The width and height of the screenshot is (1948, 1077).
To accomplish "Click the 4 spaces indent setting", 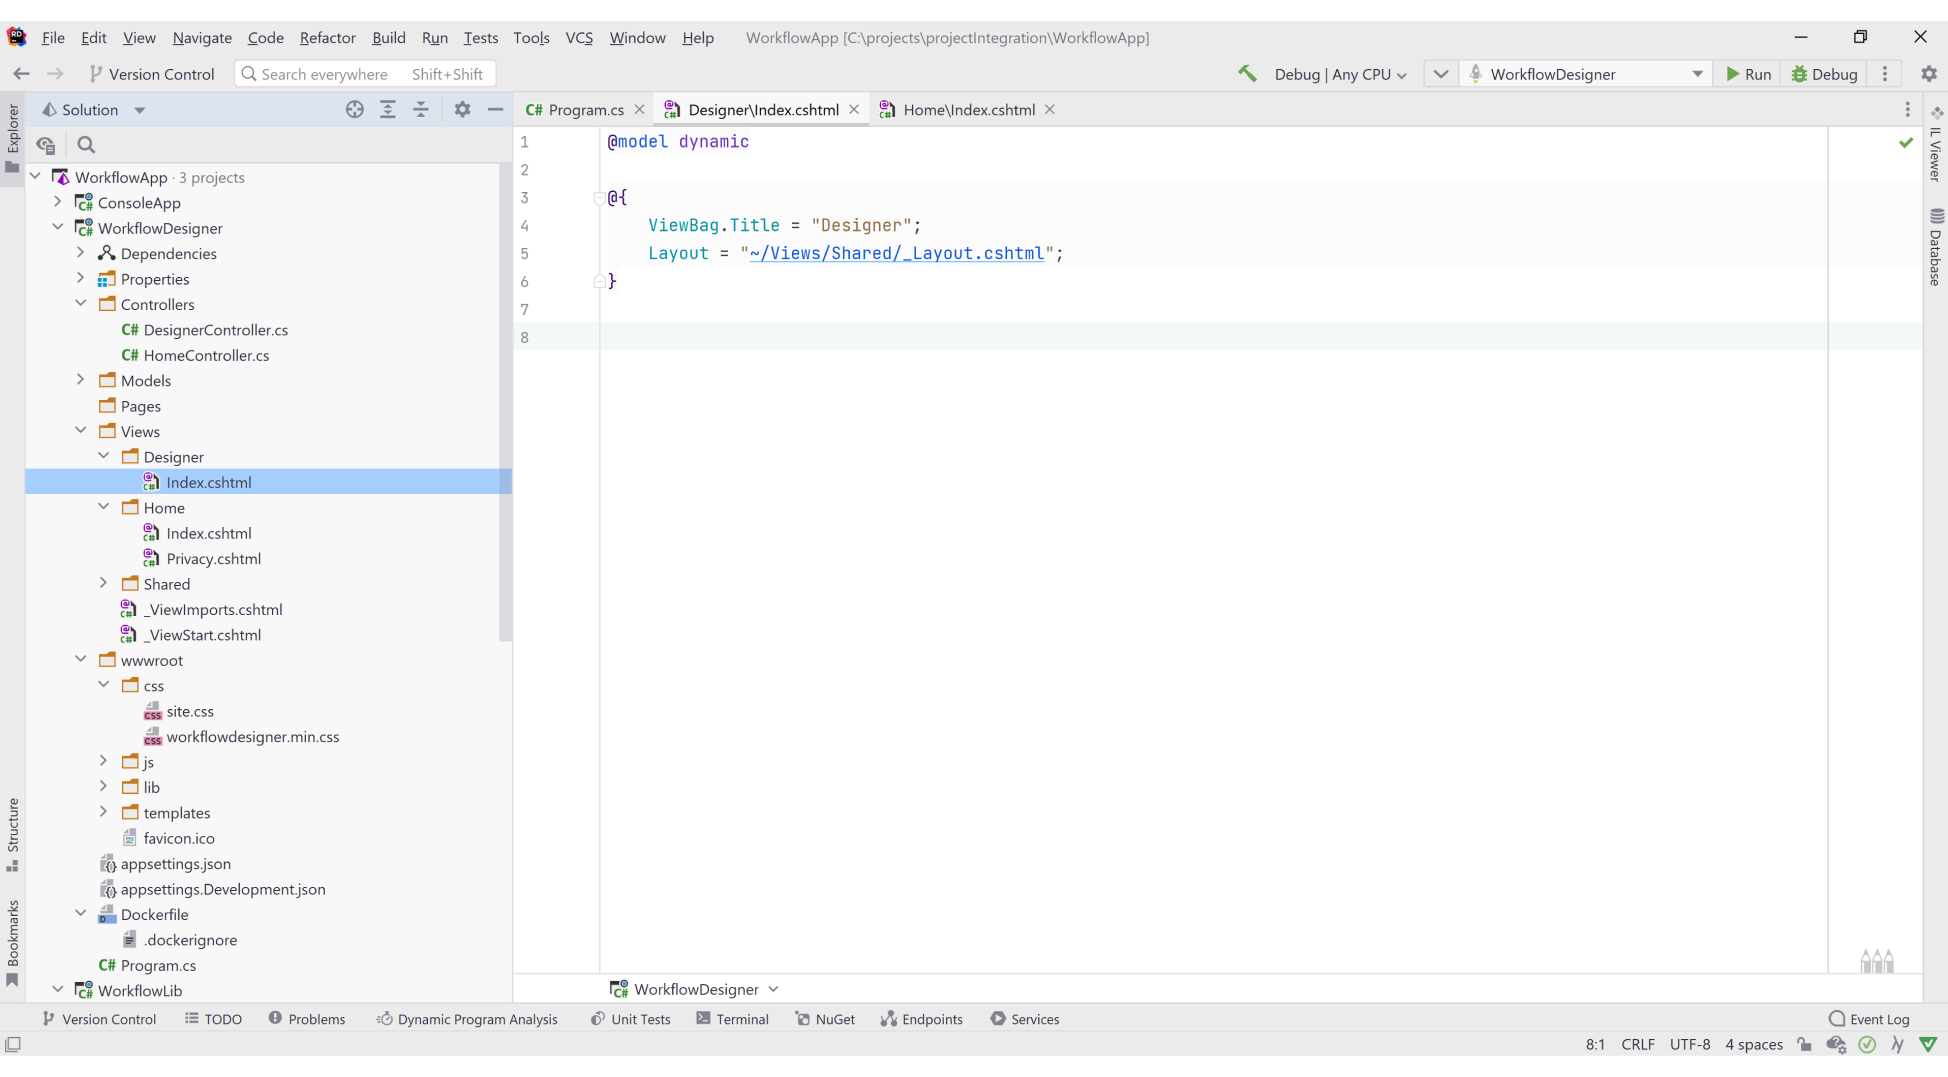I will [1753, 1044].
